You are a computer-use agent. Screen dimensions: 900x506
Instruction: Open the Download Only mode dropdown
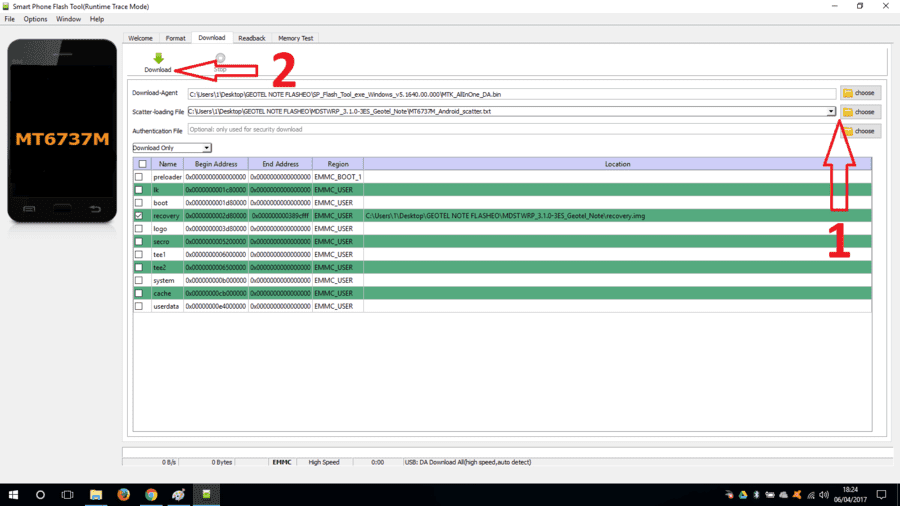click(172, 148)
